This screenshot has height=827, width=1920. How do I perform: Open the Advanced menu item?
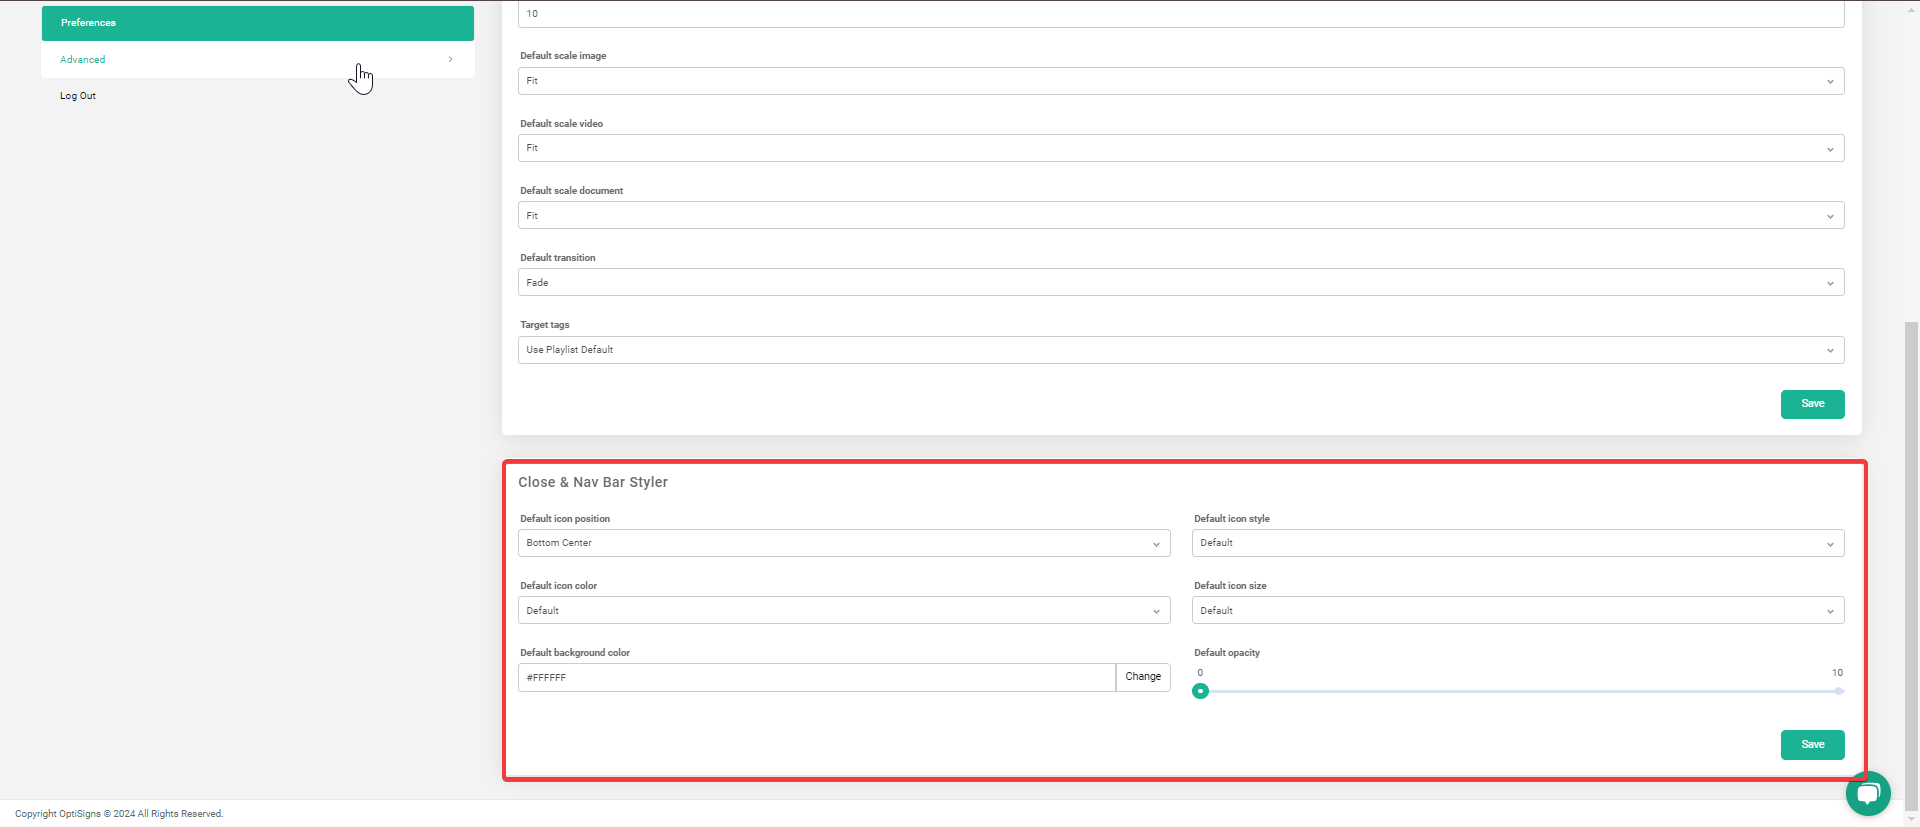coord(258,60)
